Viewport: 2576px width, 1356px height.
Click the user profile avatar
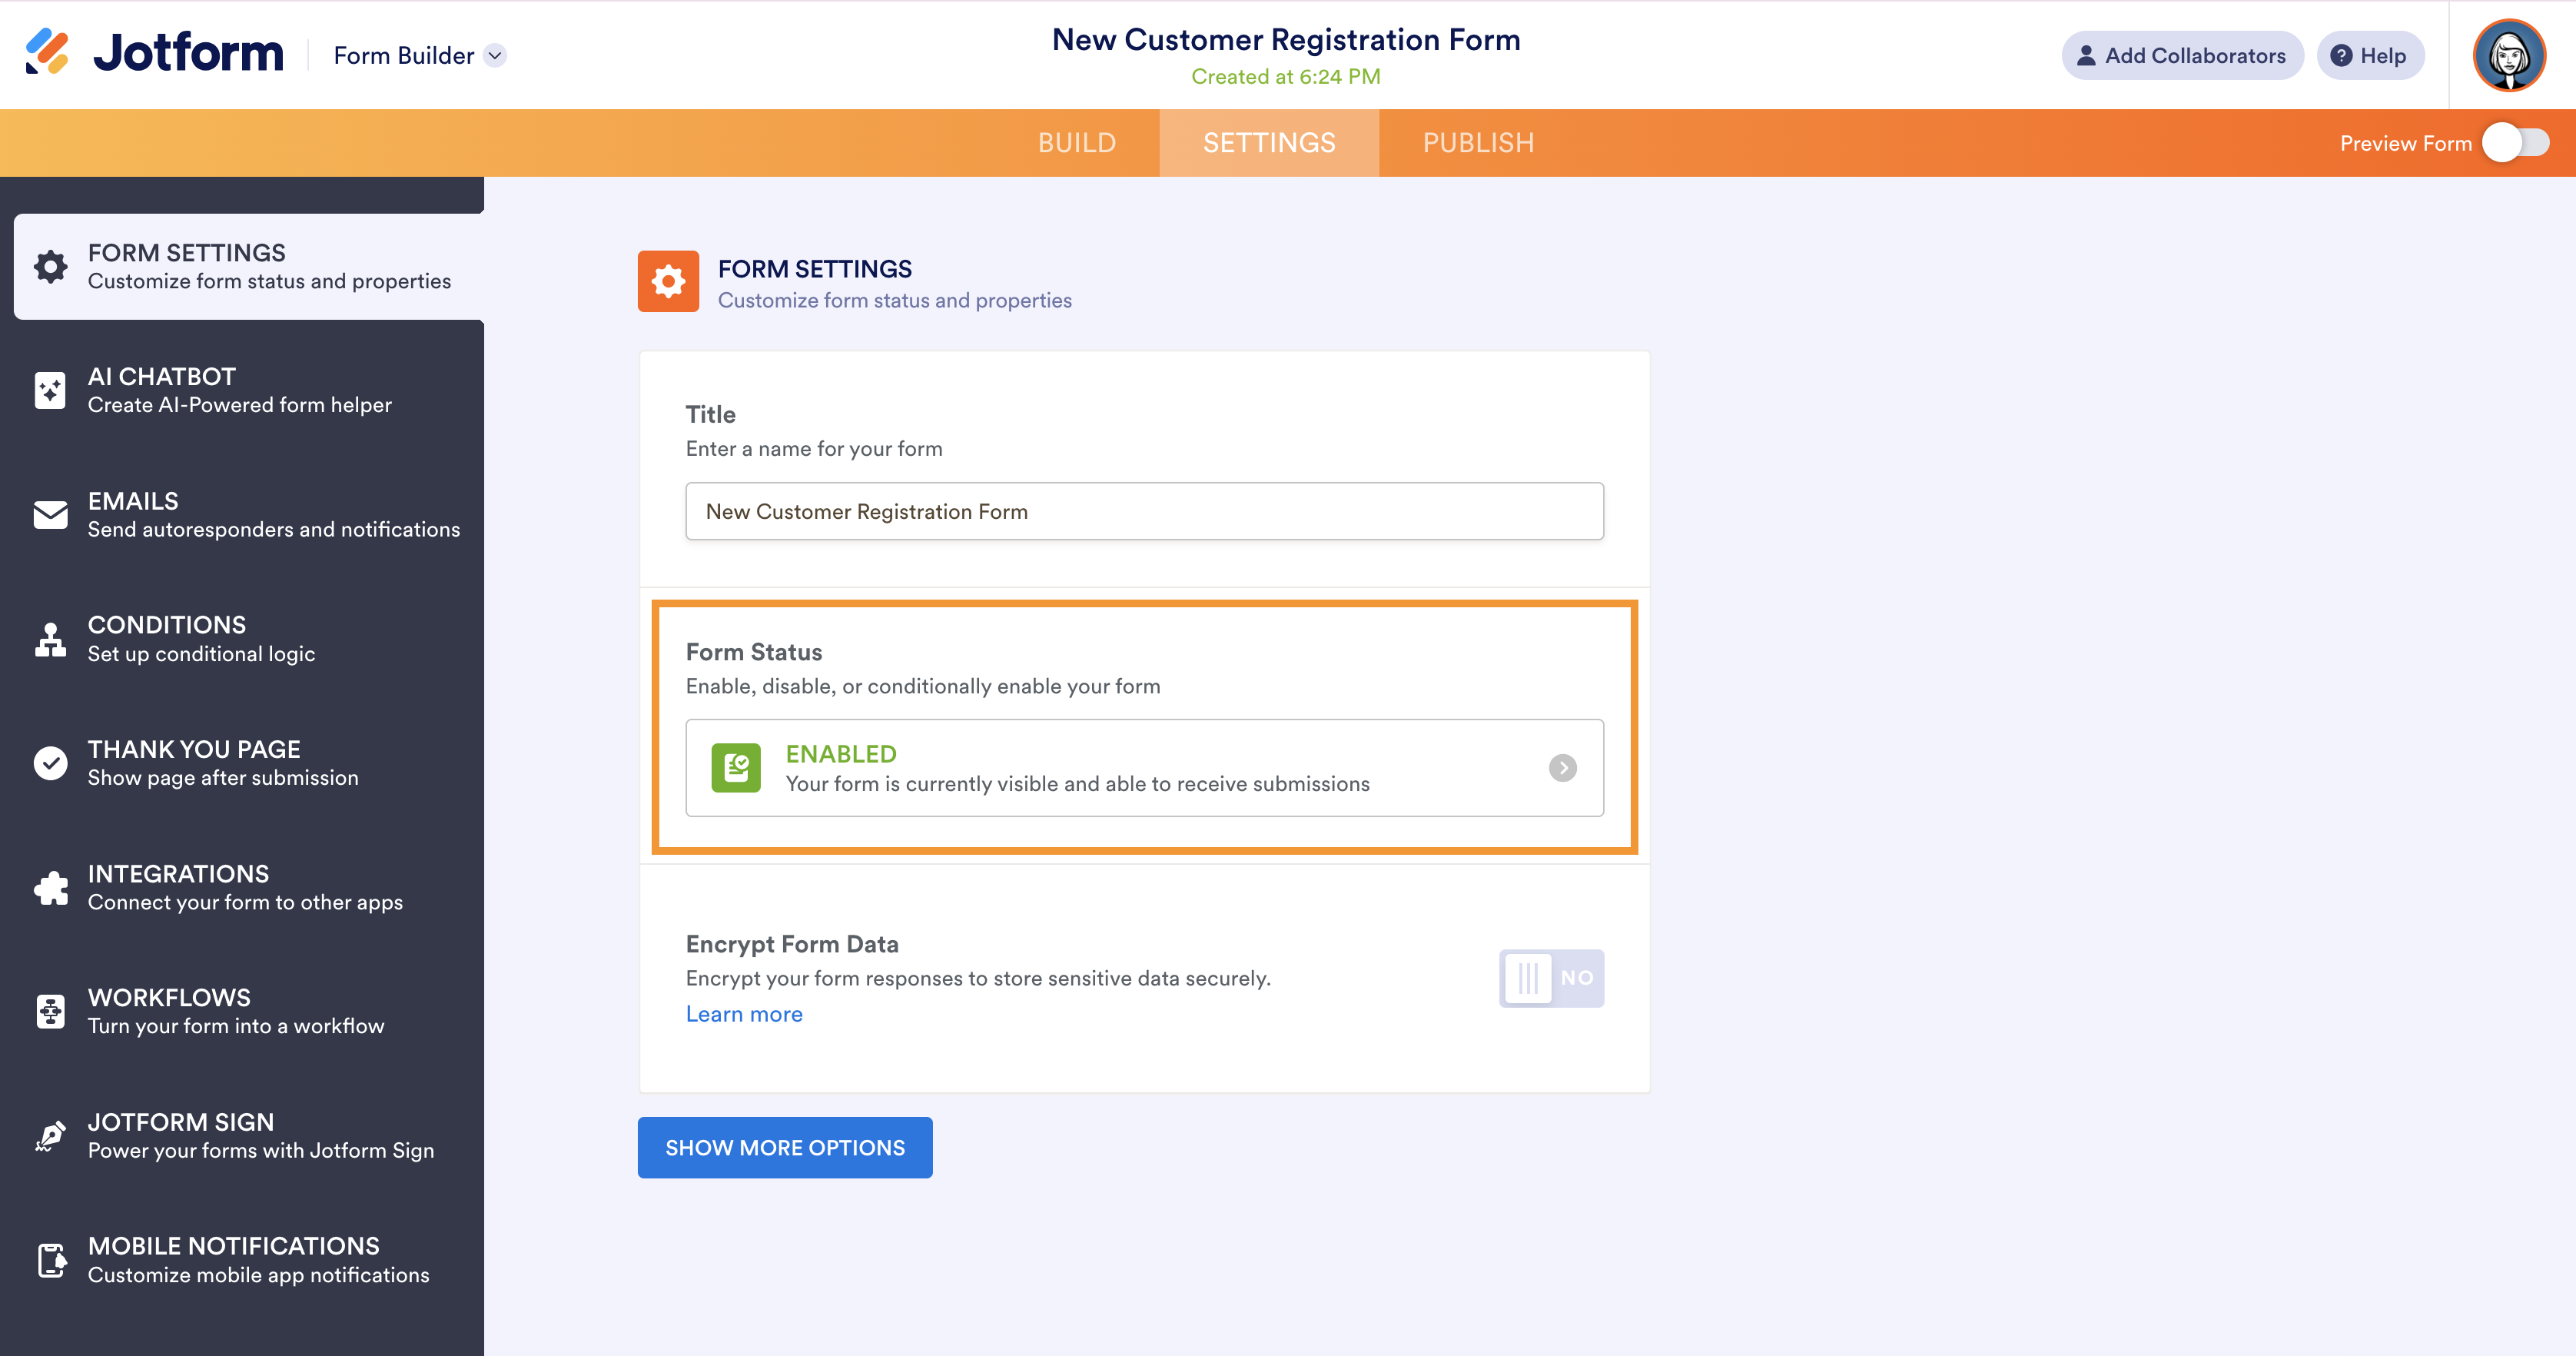2508,55
